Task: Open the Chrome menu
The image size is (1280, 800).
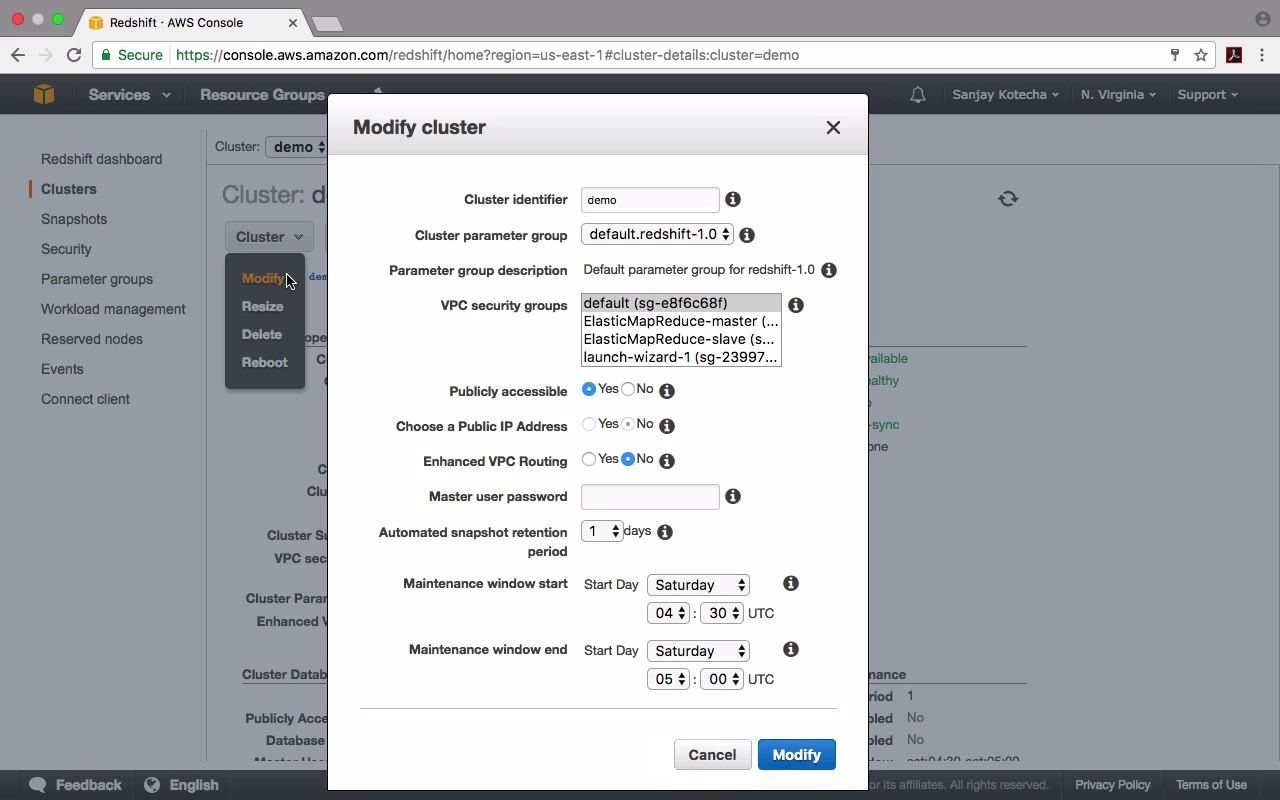Action: 1262,55
